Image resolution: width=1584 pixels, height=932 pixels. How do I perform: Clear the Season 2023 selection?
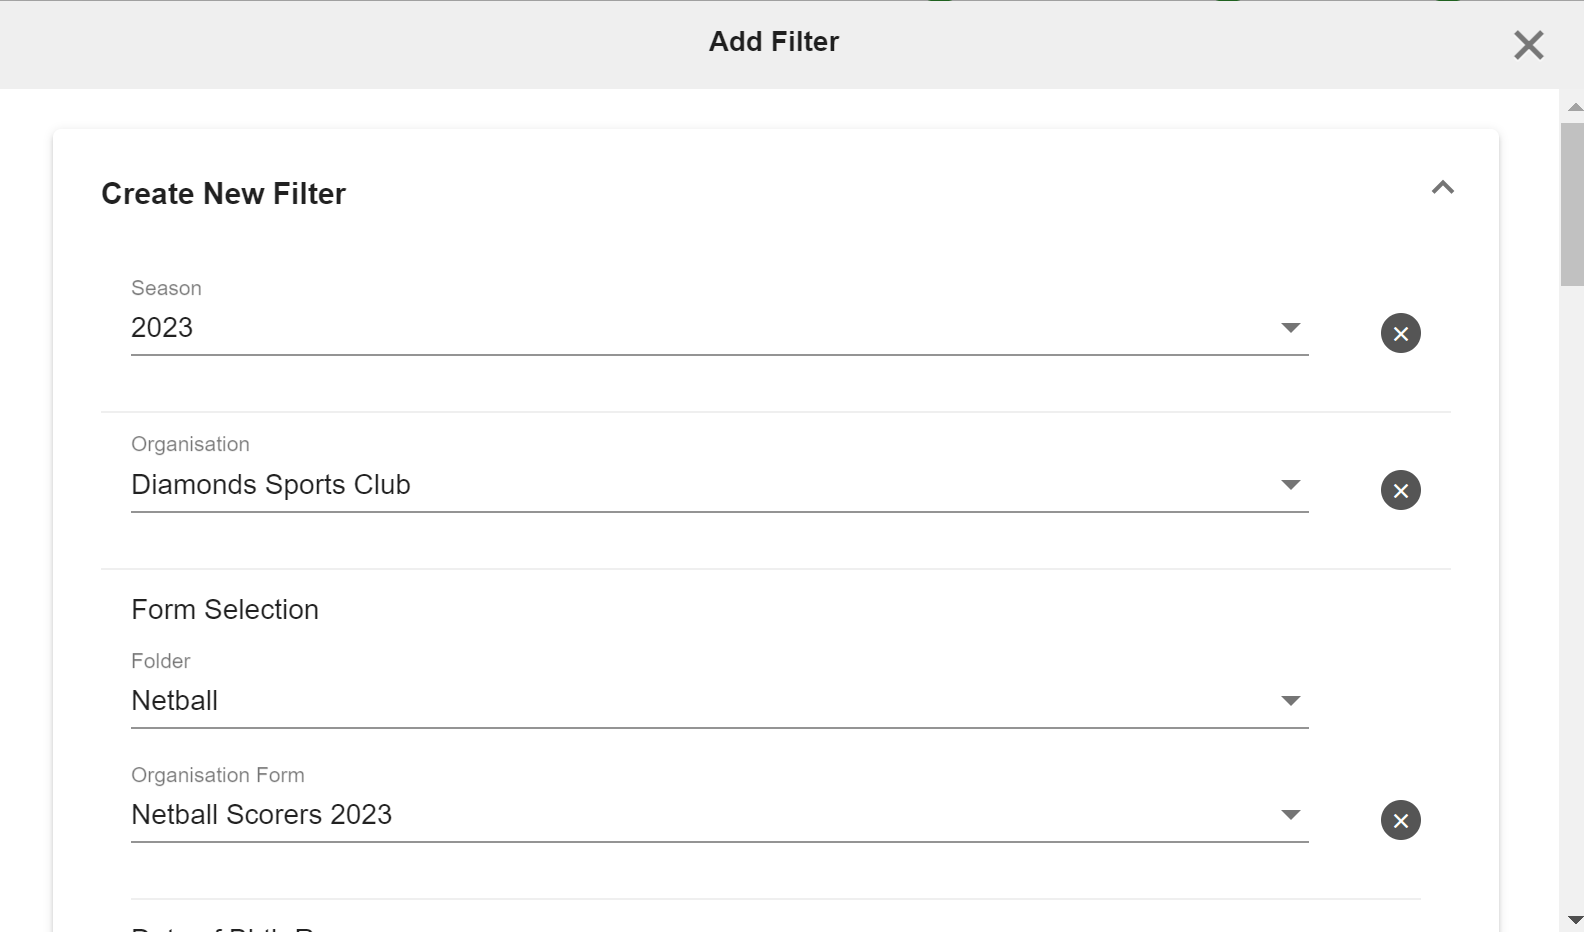[1400, 333]
